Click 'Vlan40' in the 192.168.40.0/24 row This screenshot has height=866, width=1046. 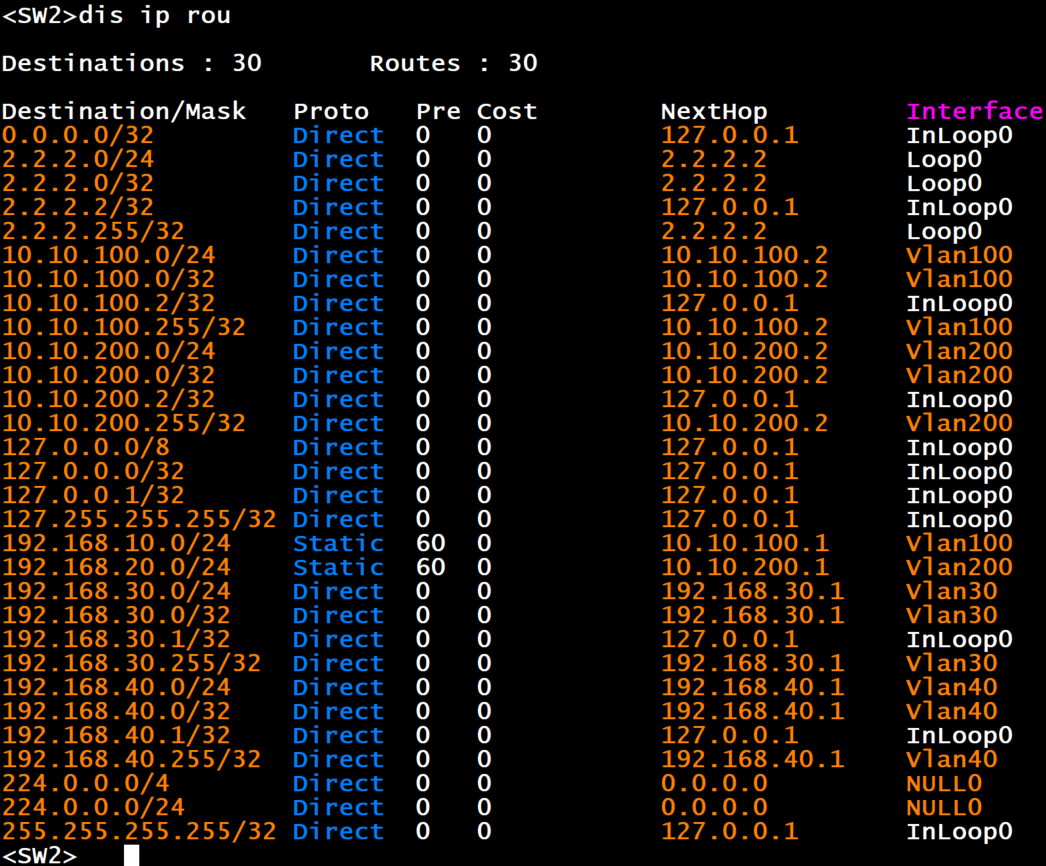(x=952, y=687)
